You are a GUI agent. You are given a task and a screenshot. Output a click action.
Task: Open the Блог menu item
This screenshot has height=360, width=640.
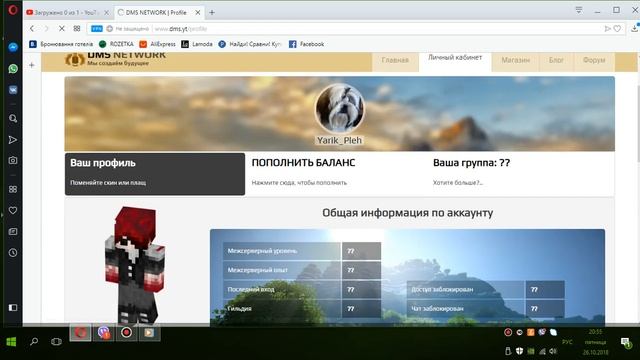click(556, 60)
